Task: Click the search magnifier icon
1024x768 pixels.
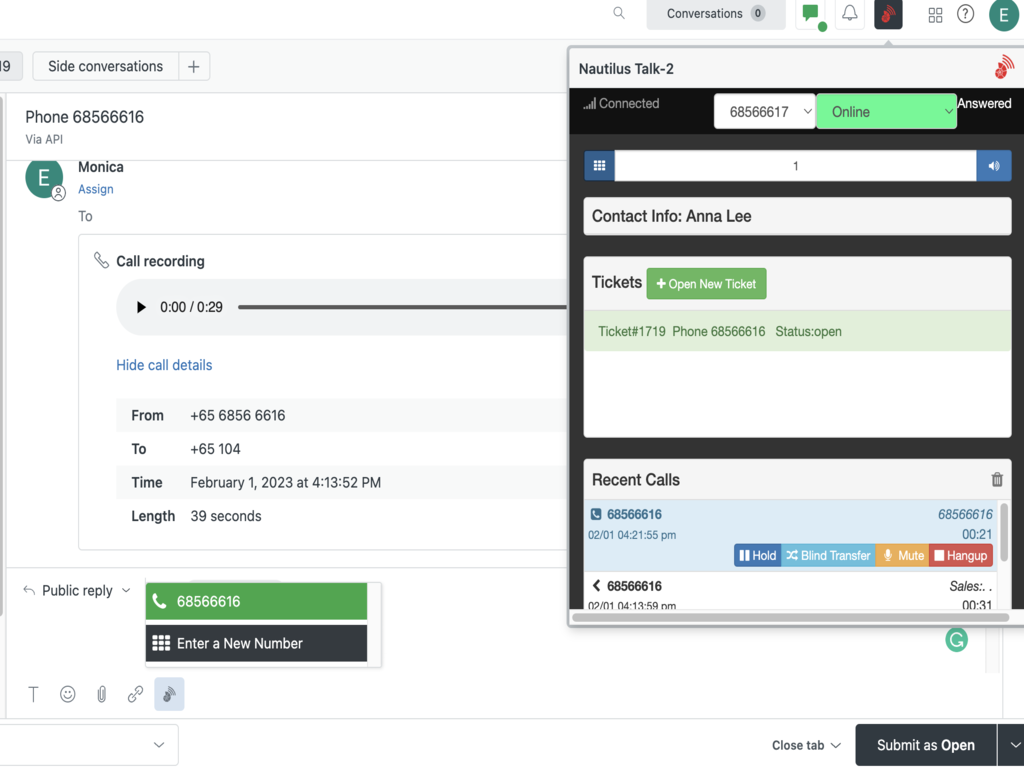Action: 619,14
